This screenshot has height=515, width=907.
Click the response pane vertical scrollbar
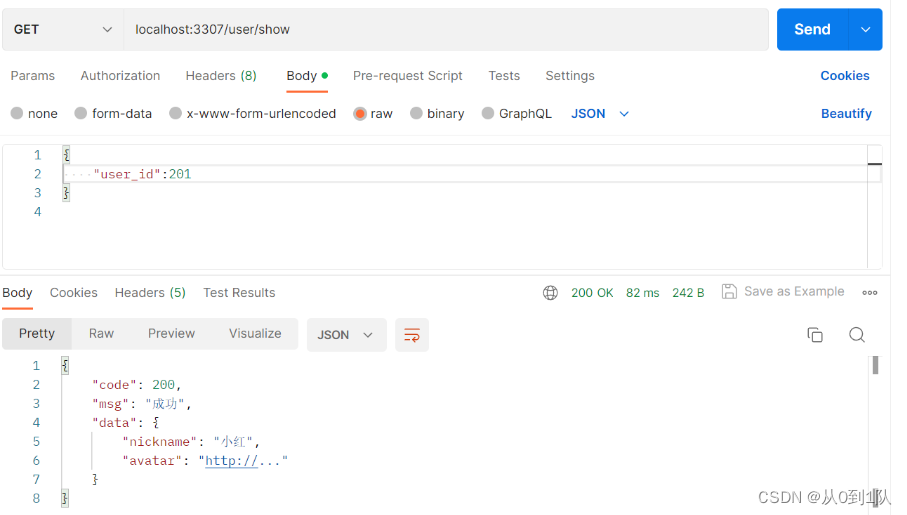[x=875, y=366]
